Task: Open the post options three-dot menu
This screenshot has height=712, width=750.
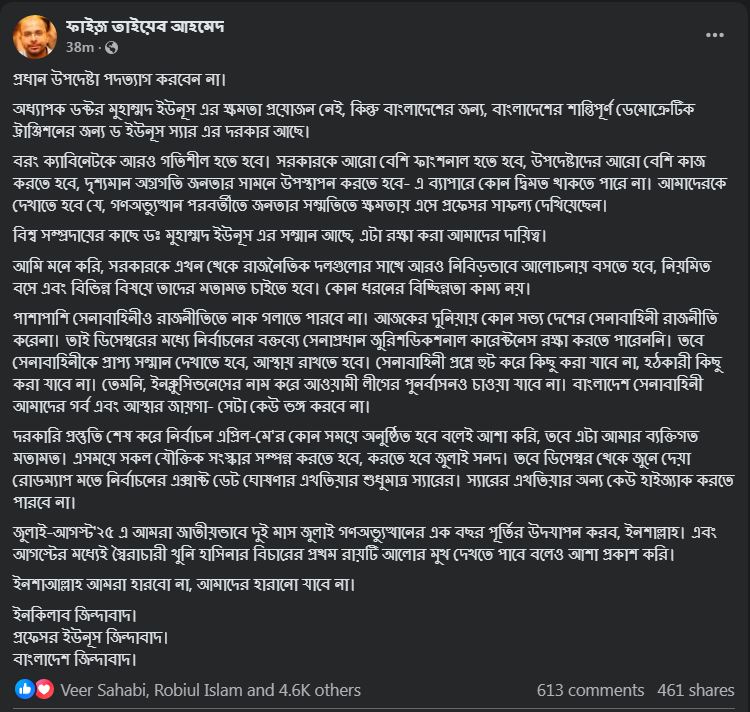Action: coord(715,35)
